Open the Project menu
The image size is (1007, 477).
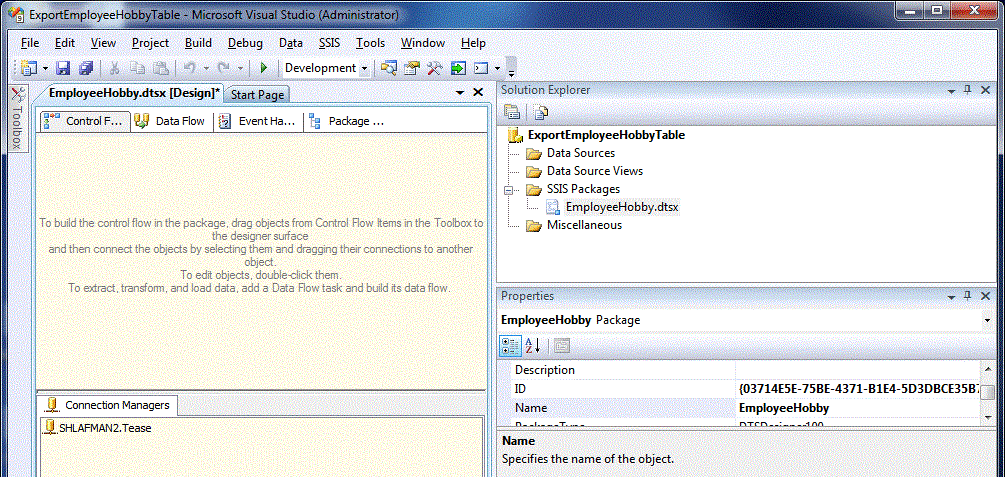[150, 43]
